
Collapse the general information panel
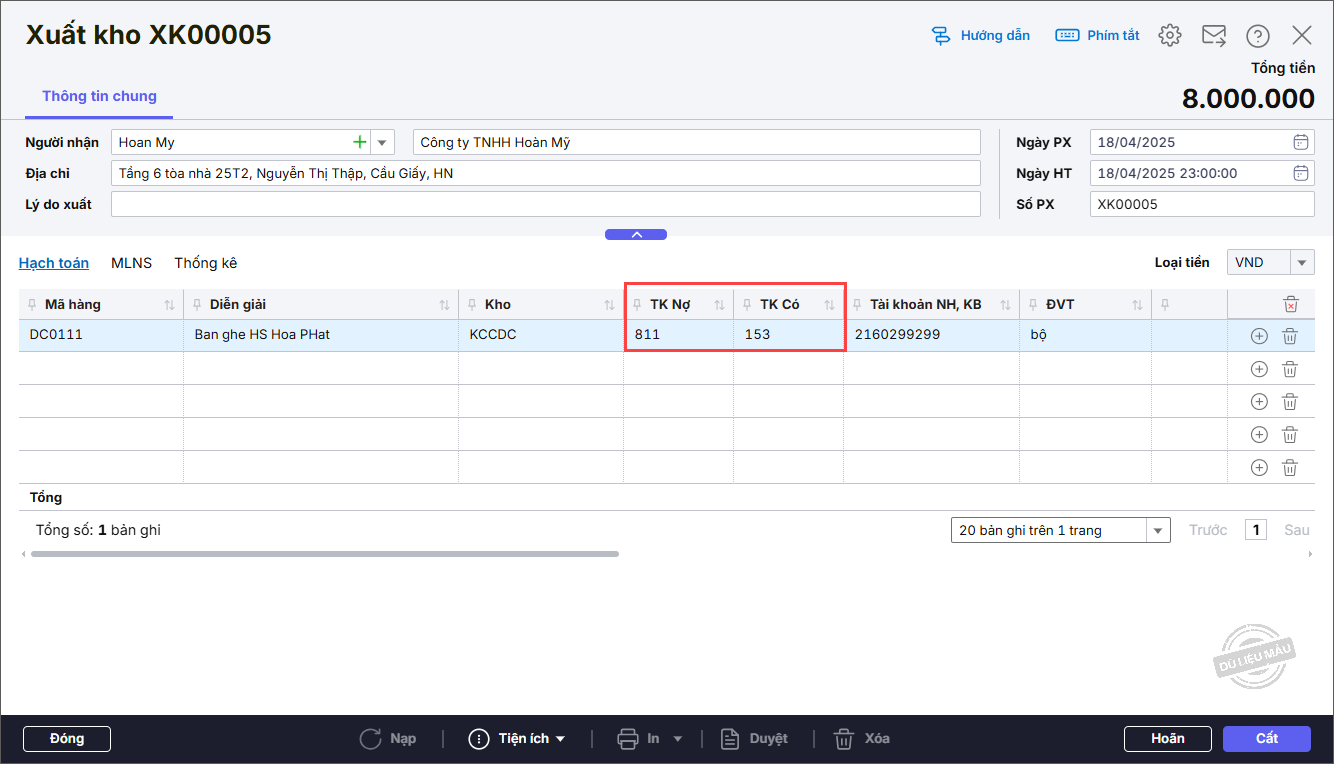(x=635, y=235)
